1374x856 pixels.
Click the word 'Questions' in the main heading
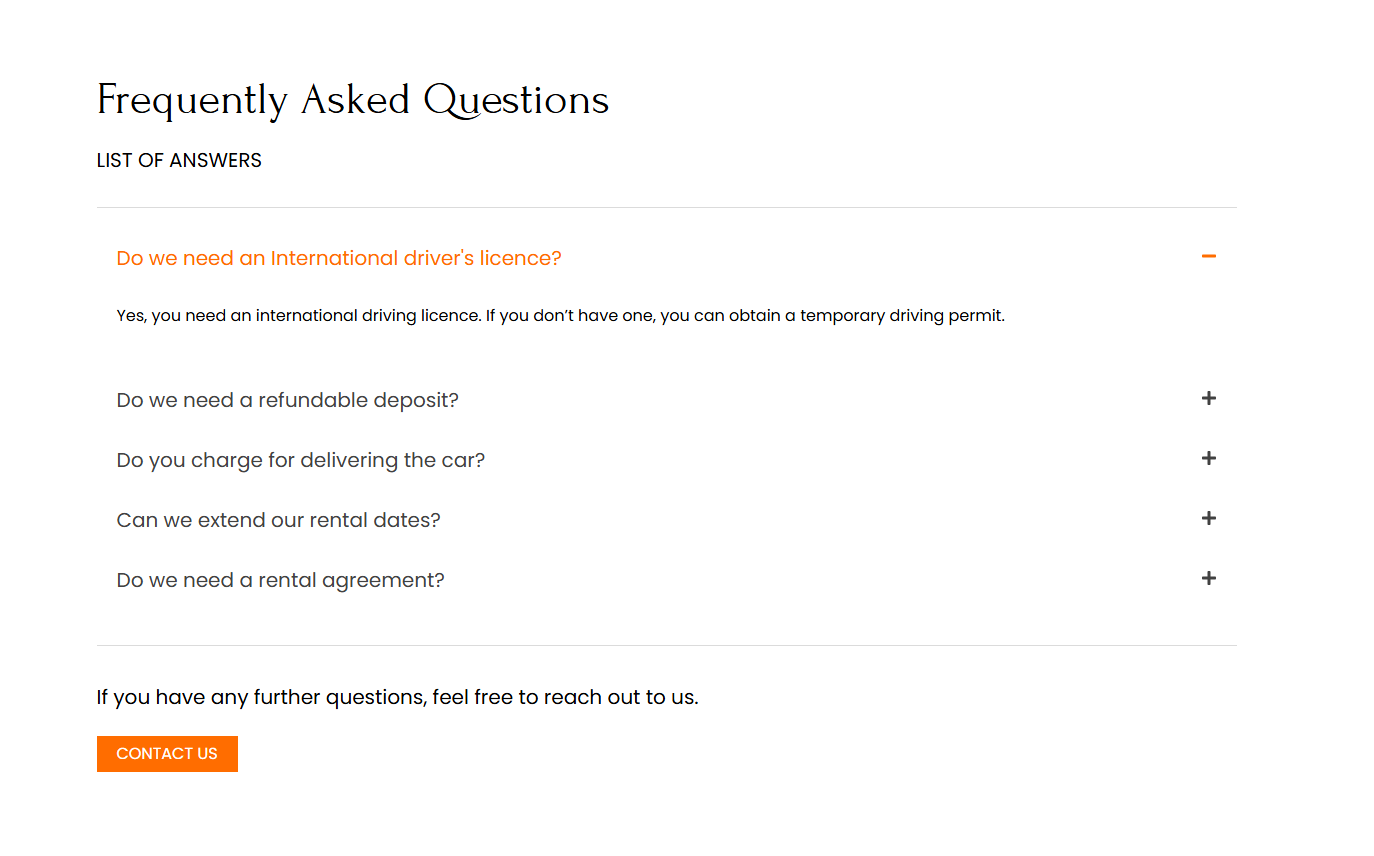tap(516, 100)
